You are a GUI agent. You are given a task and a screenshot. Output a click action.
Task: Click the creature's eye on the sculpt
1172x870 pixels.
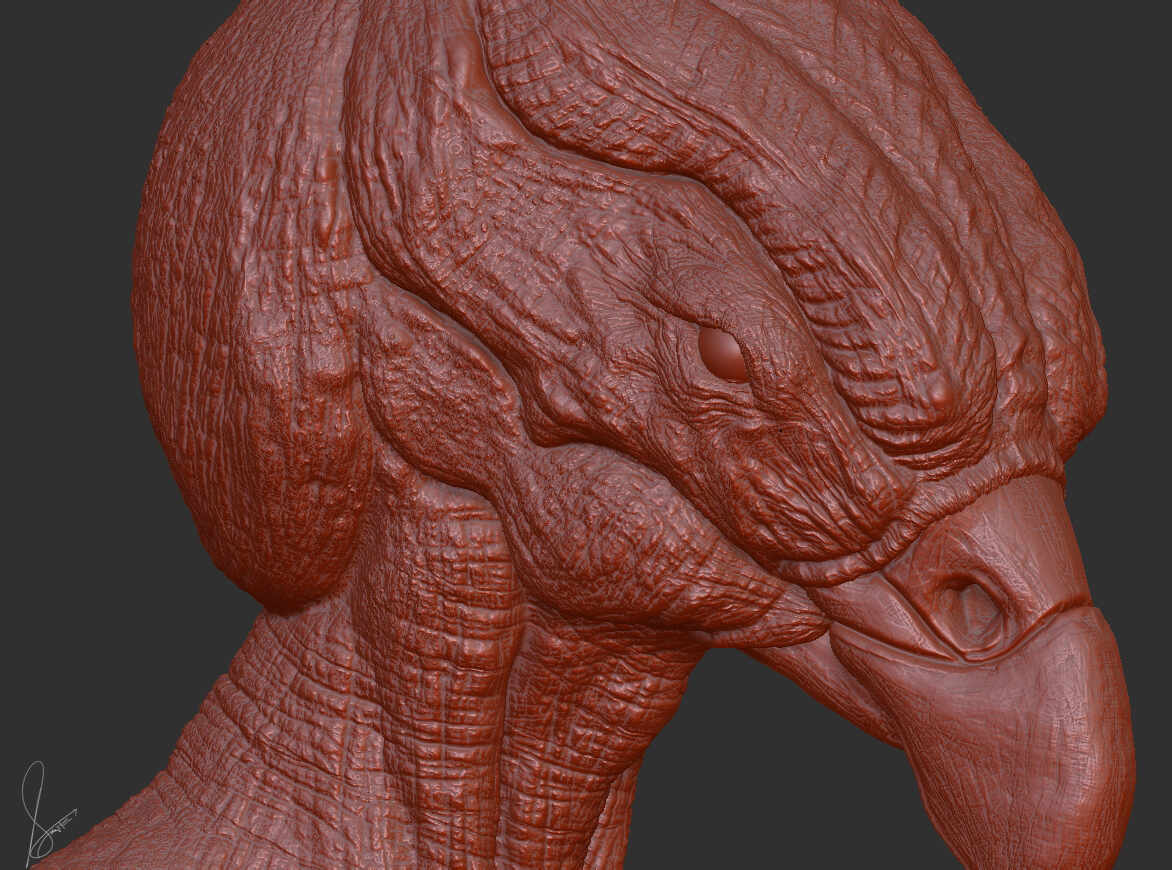722,351
